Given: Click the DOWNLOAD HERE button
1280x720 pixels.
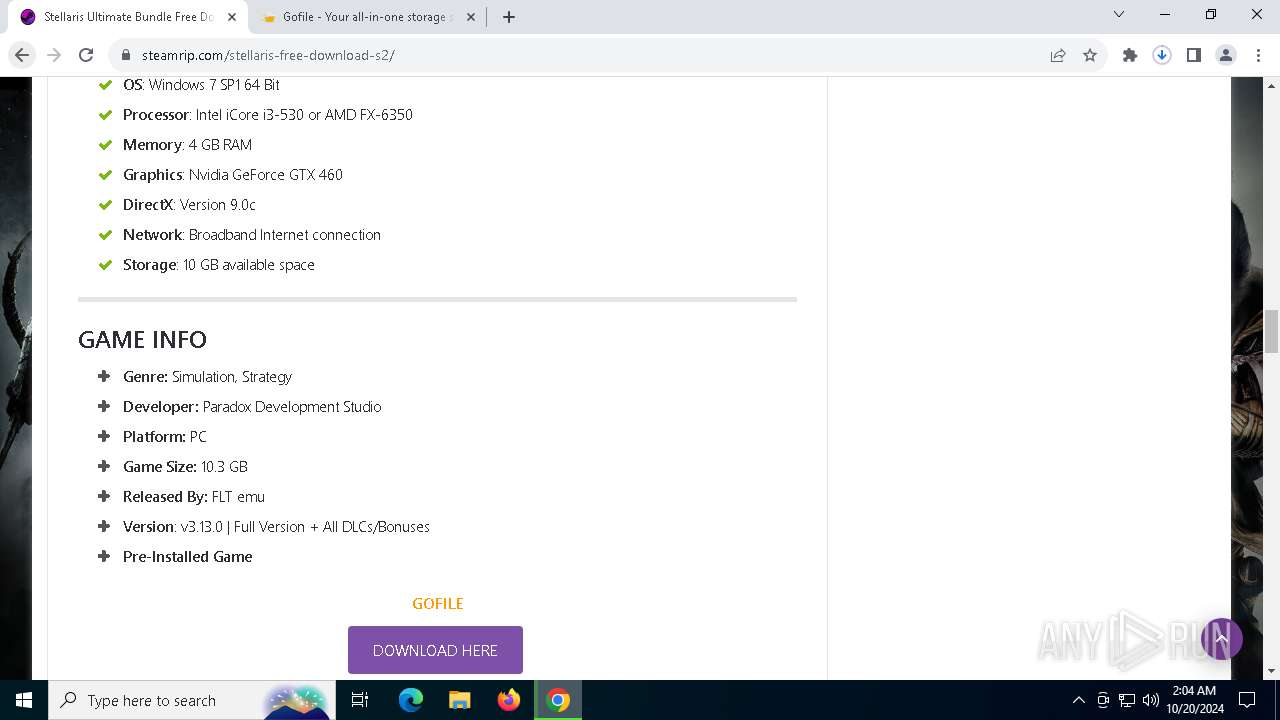Looking at the screenshot, I should point(435,650).
